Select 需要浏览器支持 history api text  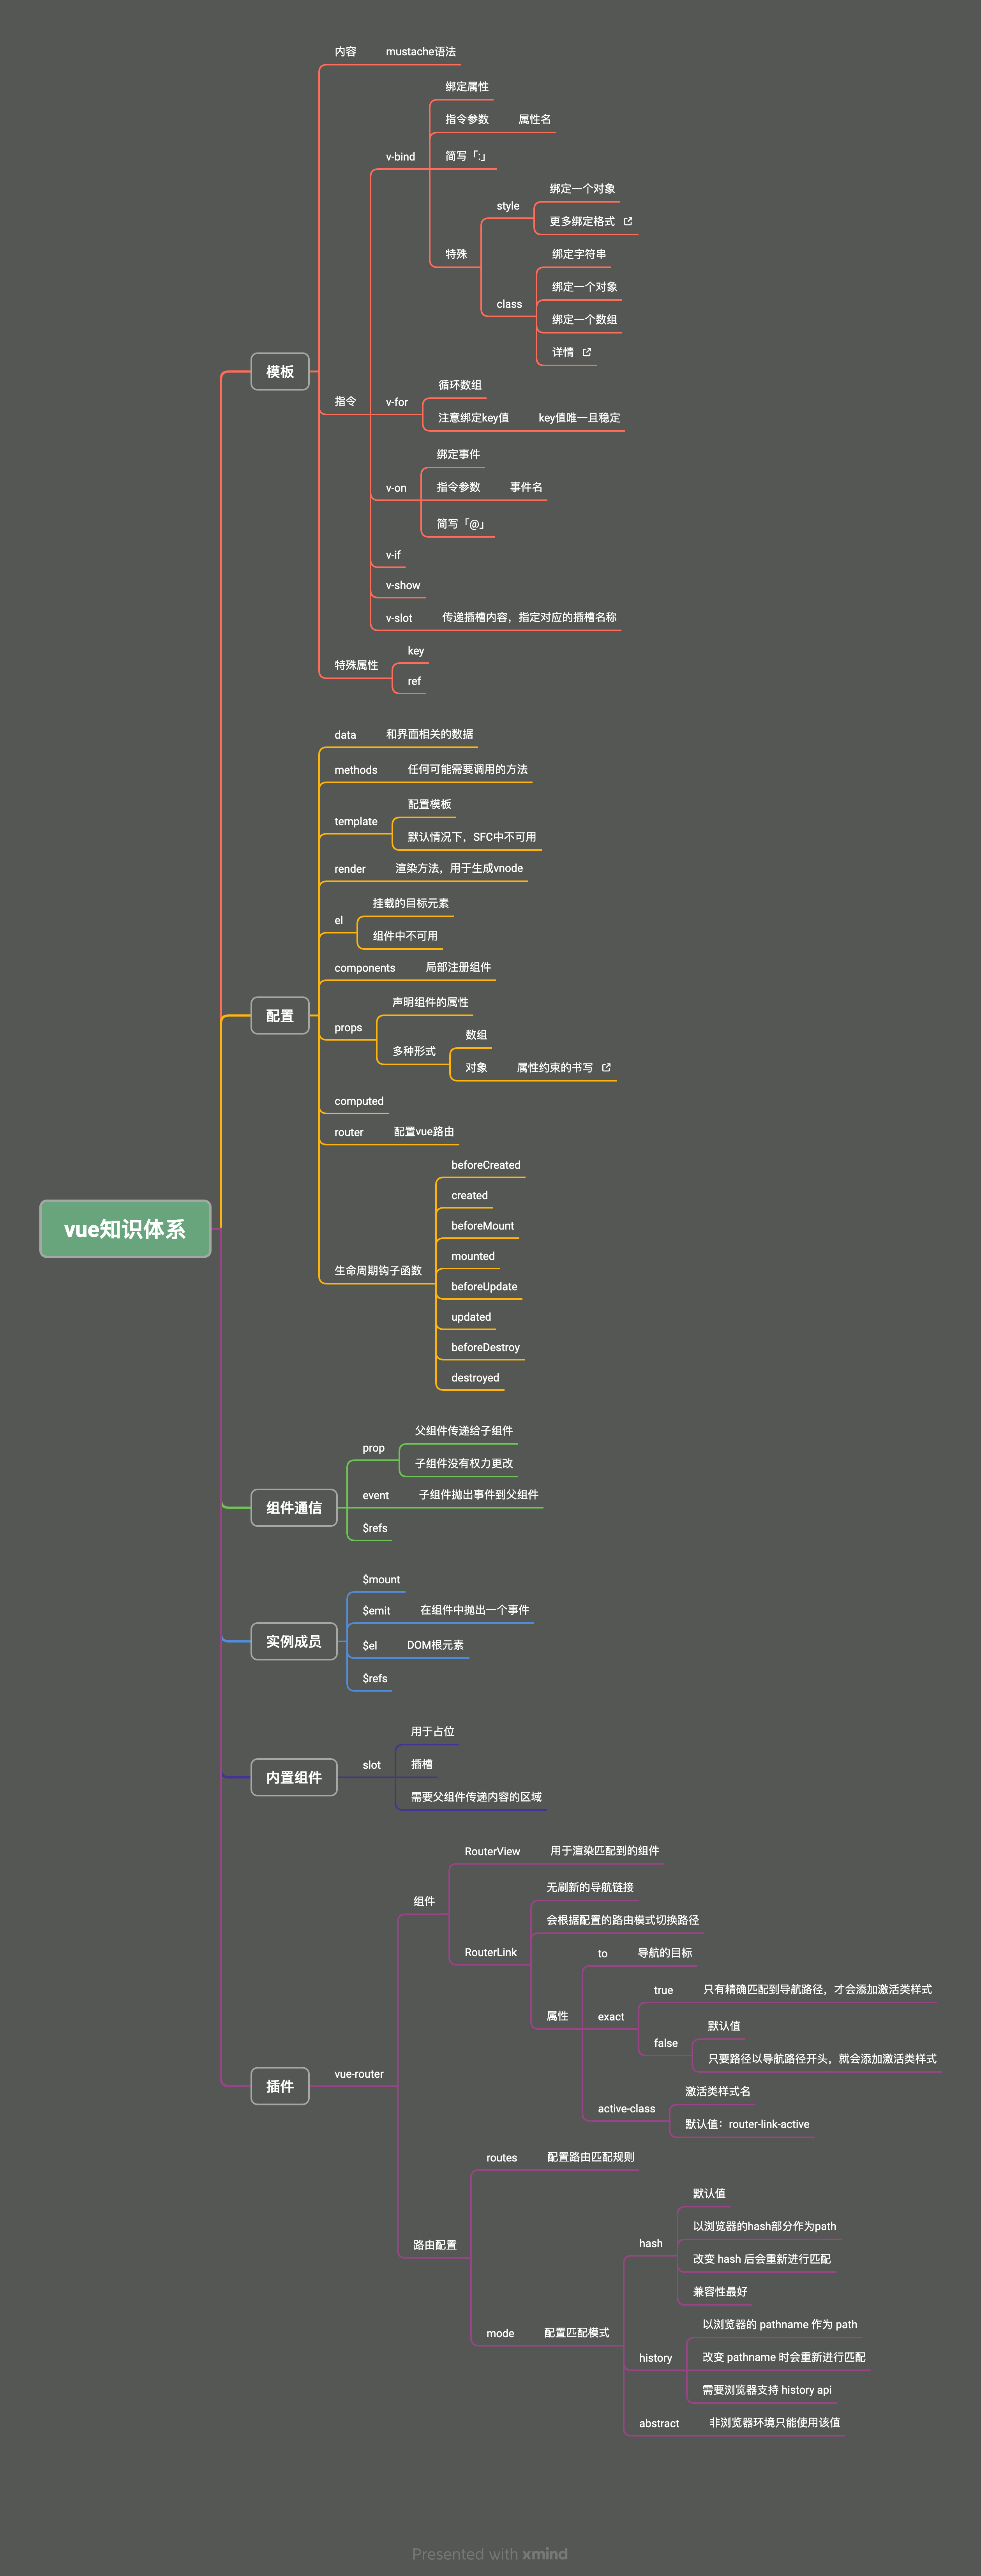click(767, 2390)
